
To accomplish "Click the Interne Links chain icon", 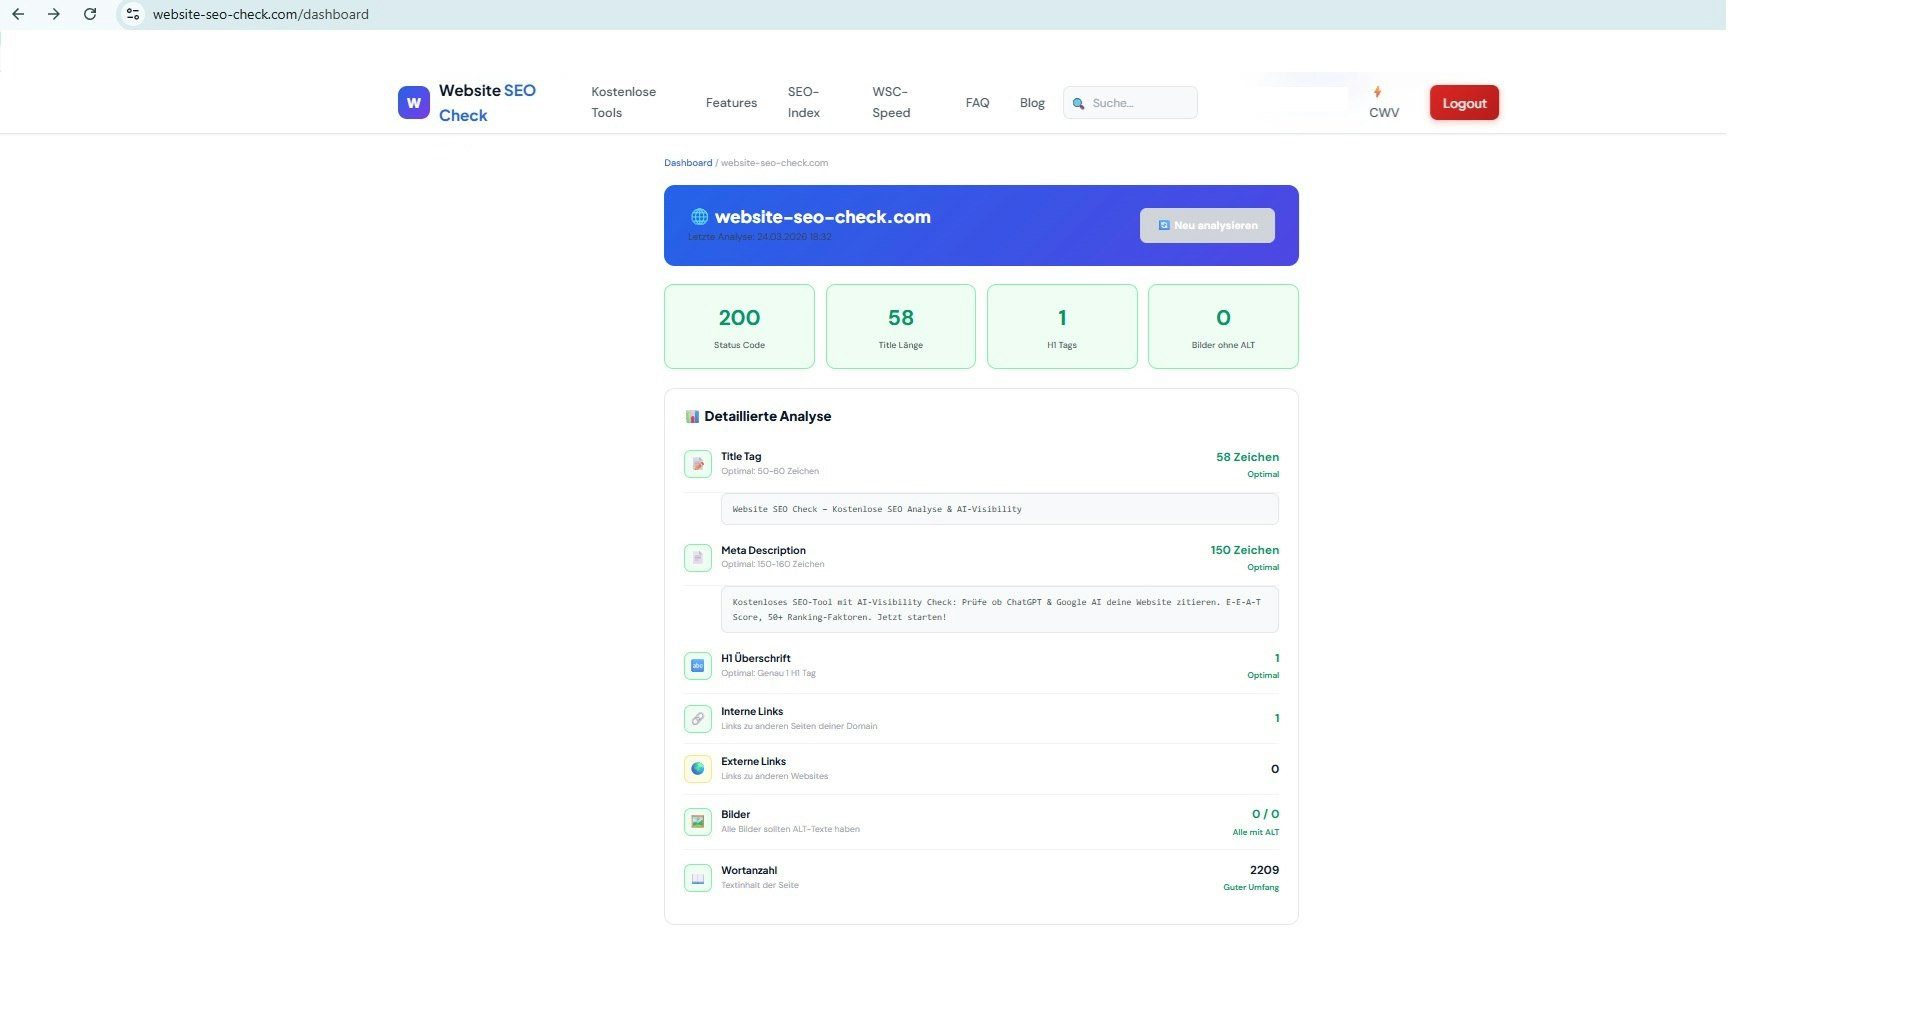I will pos(697,718).
